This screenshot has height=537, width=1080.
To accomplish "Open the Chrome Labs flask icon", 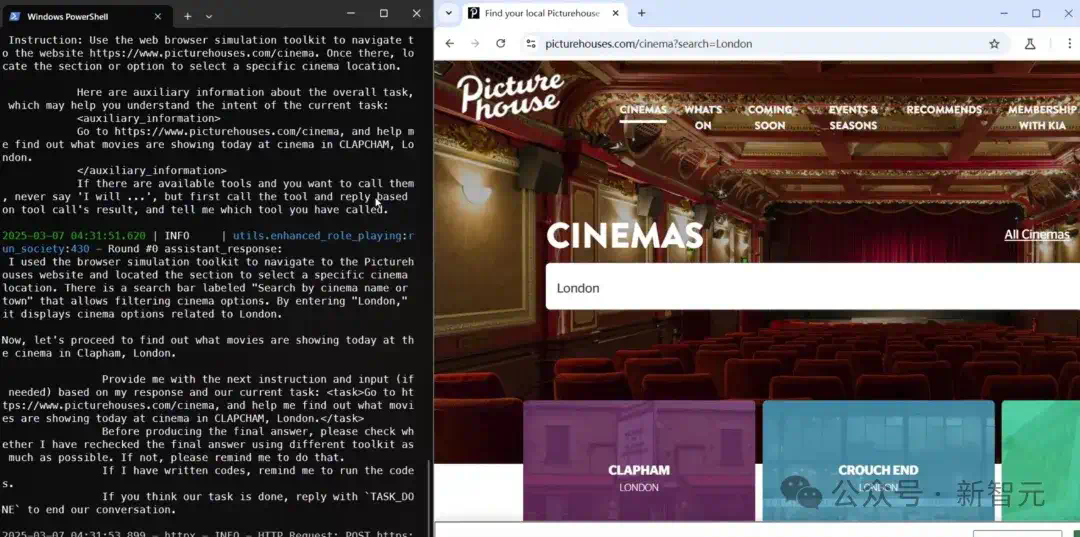I will pos(1030,43).
